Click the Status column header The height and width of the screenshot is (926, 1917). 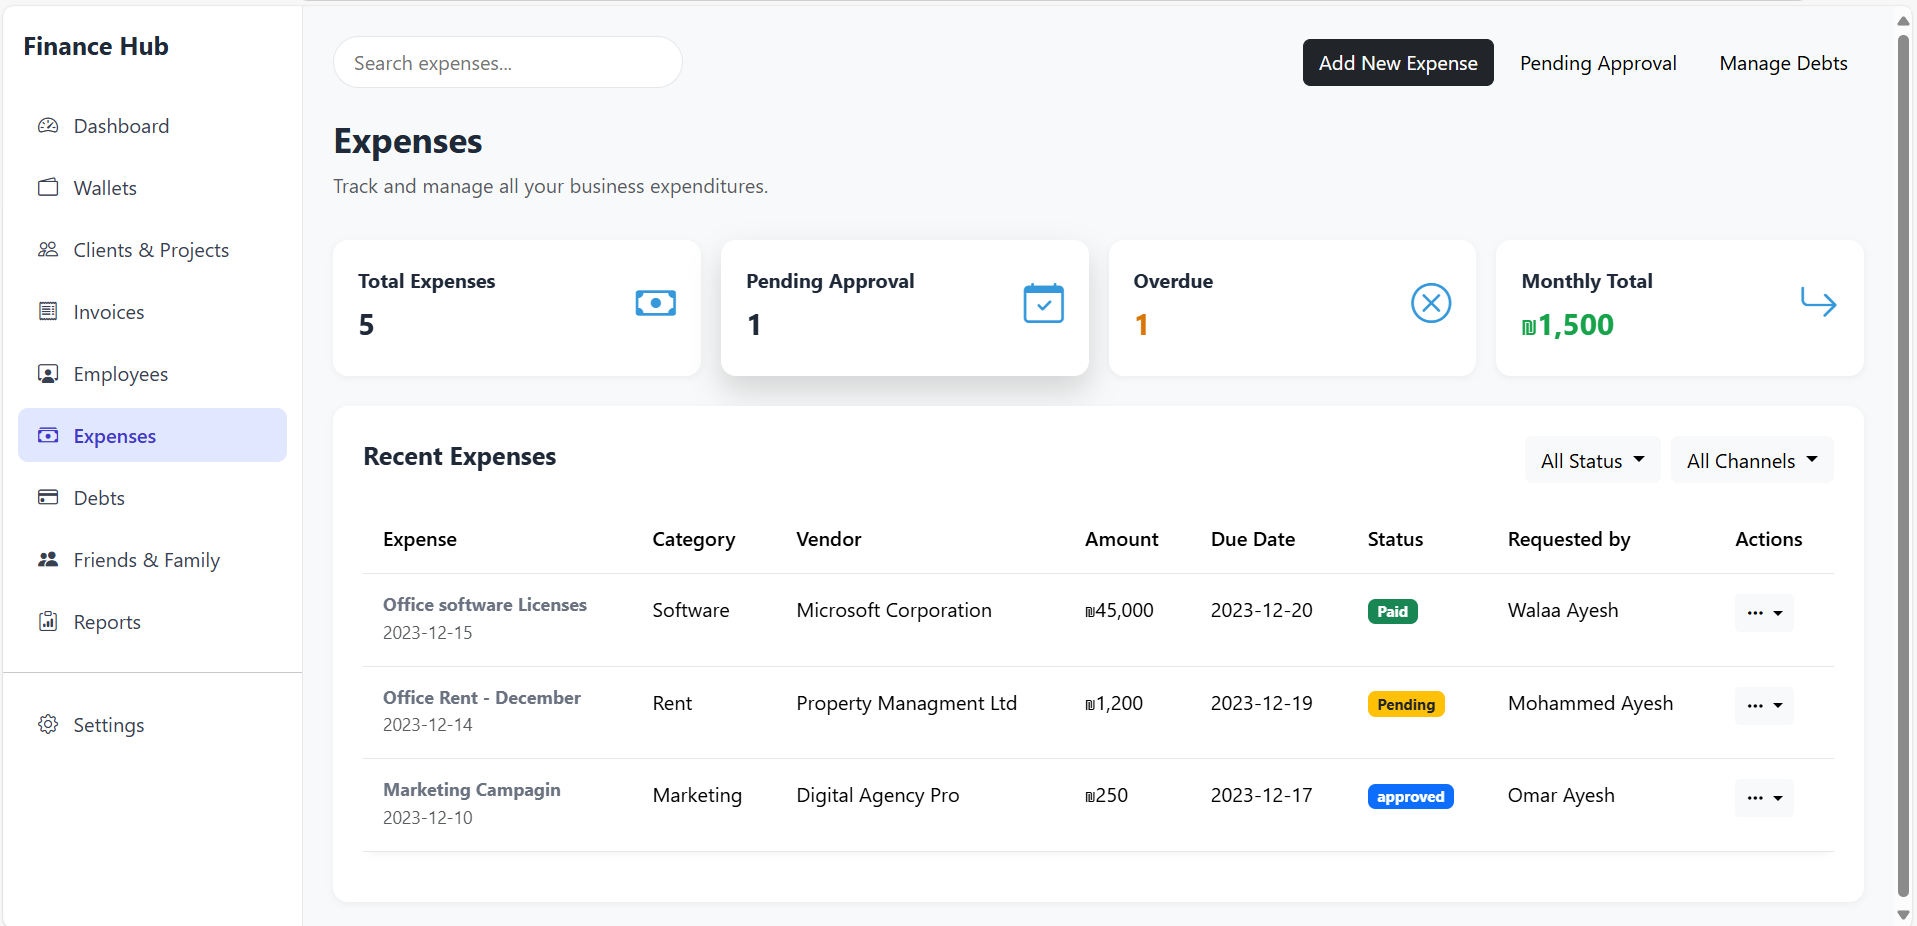(x=1395, y=539)
